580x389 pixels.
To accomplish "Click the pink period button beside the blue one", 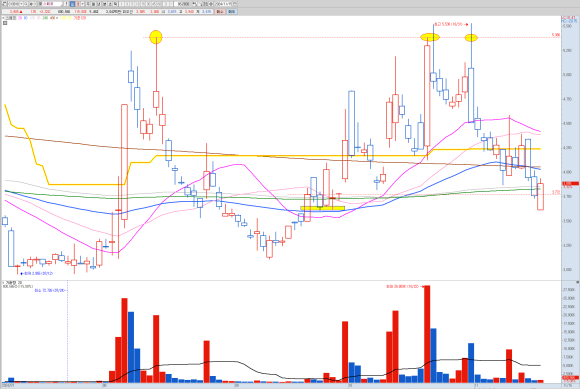I will (x=78, y=4).
